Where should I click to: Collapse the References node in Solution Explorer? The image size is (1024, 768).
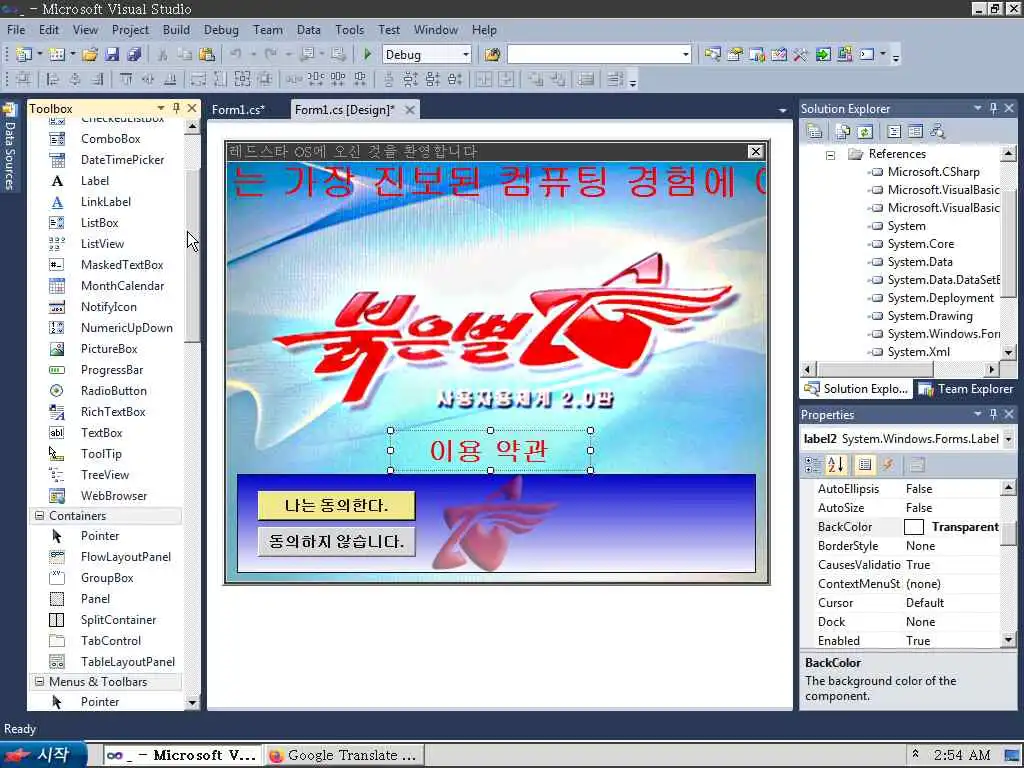click(x=830, y=155)
